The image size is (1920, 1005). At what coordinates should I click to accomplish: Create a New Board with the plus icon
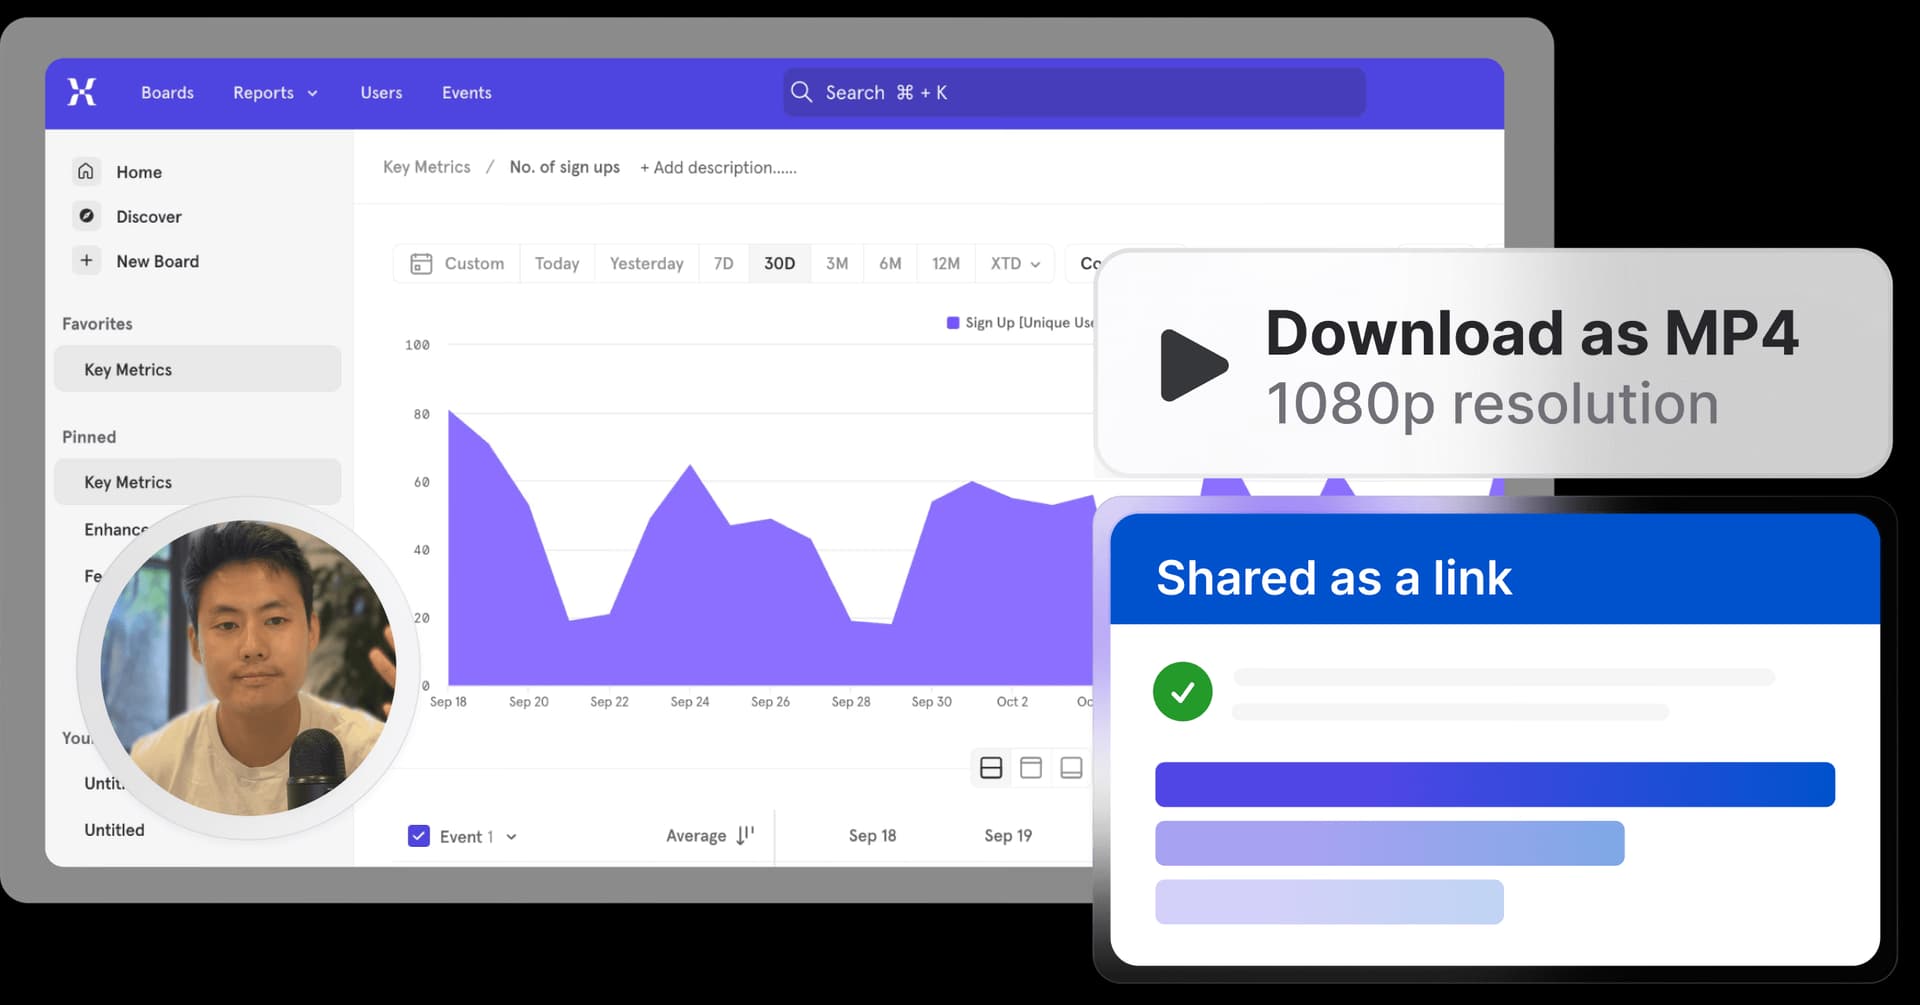coord(87,261)
